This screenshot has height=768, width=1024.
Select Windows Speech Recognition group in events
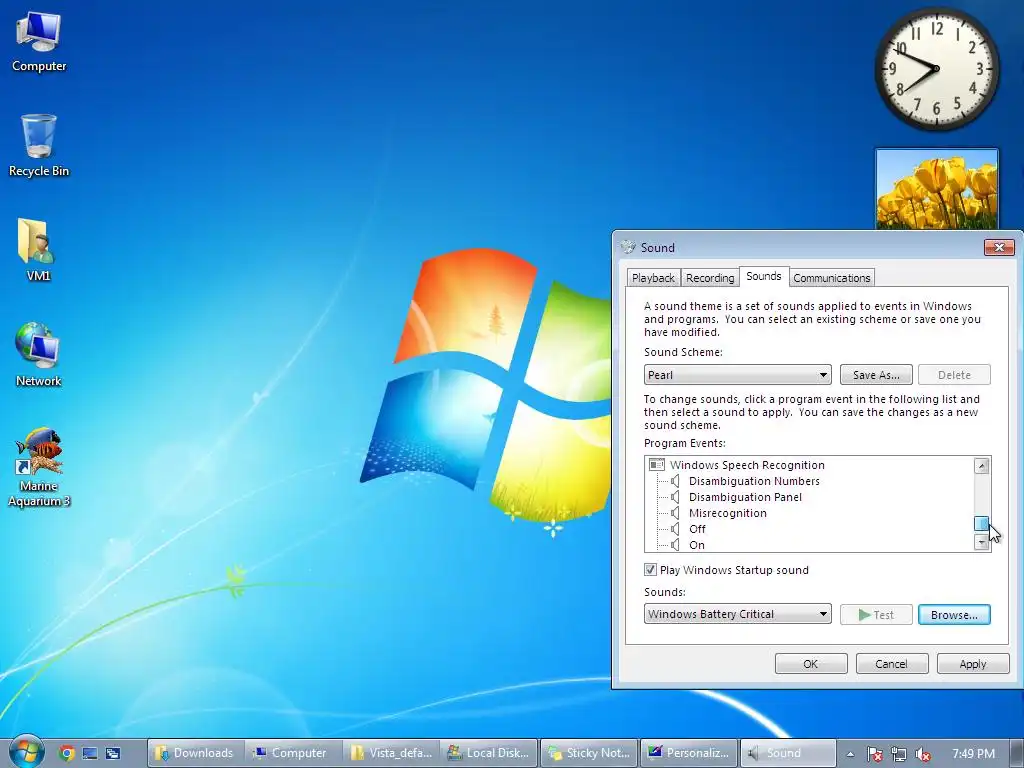747,465
